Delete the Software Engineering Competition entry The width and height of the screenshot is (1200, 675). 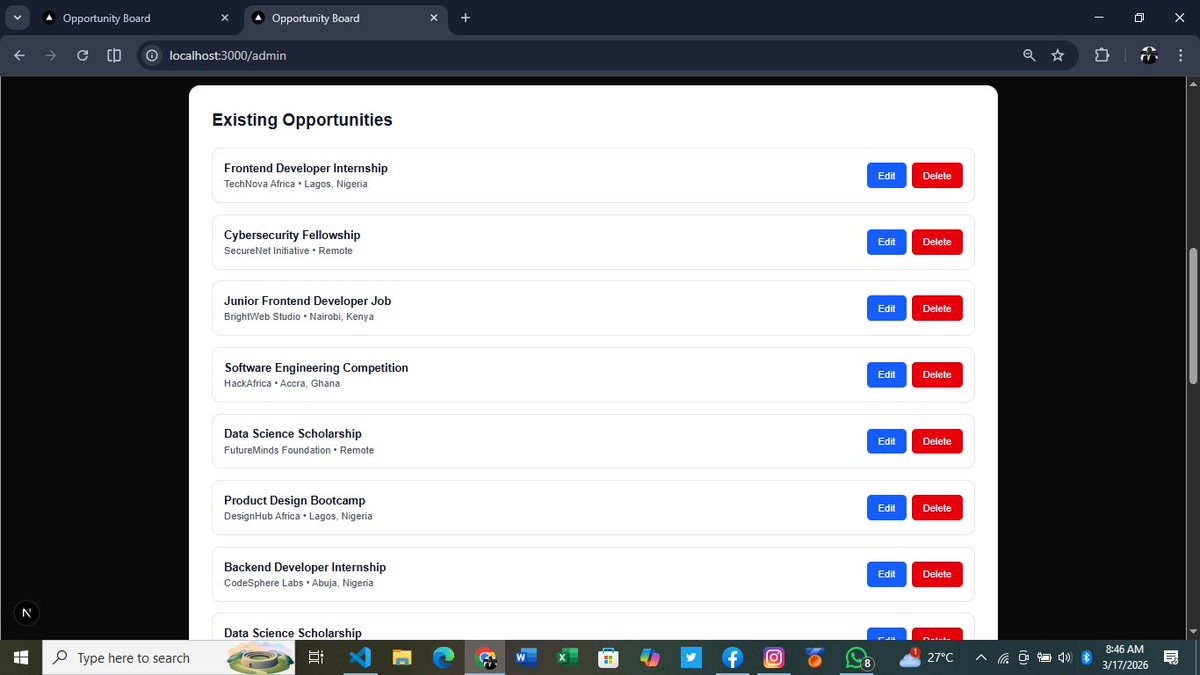point(937,375)
